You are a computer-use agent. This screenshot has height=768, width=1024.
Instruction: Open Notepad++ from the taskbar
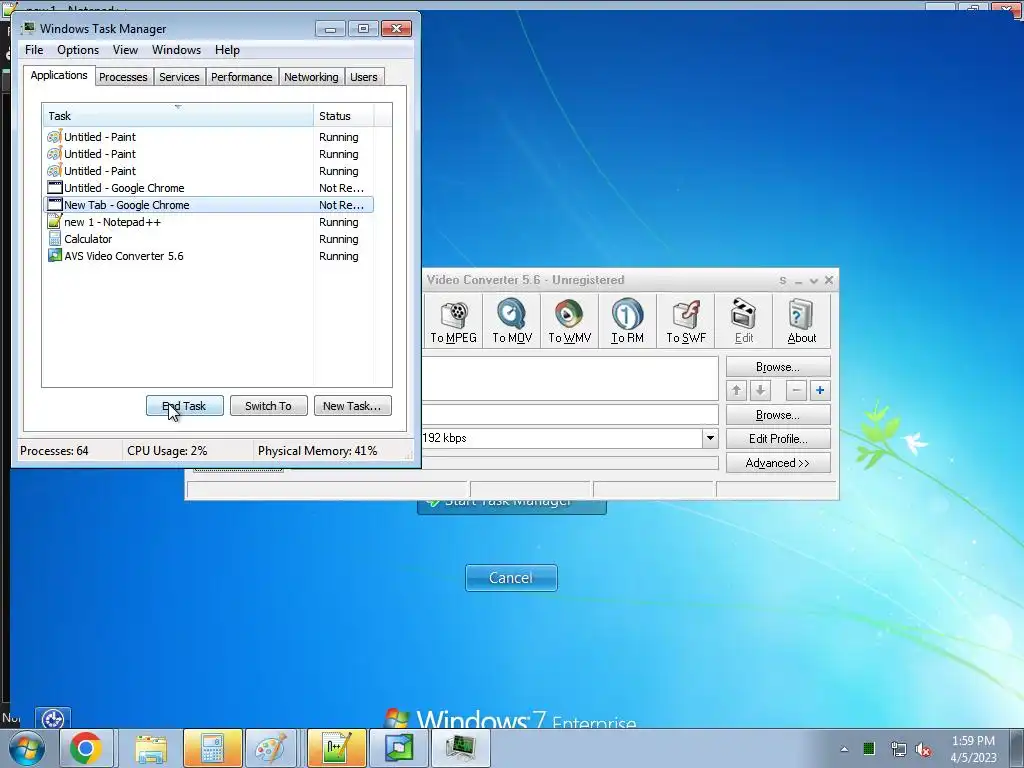(x=337, y=748)
